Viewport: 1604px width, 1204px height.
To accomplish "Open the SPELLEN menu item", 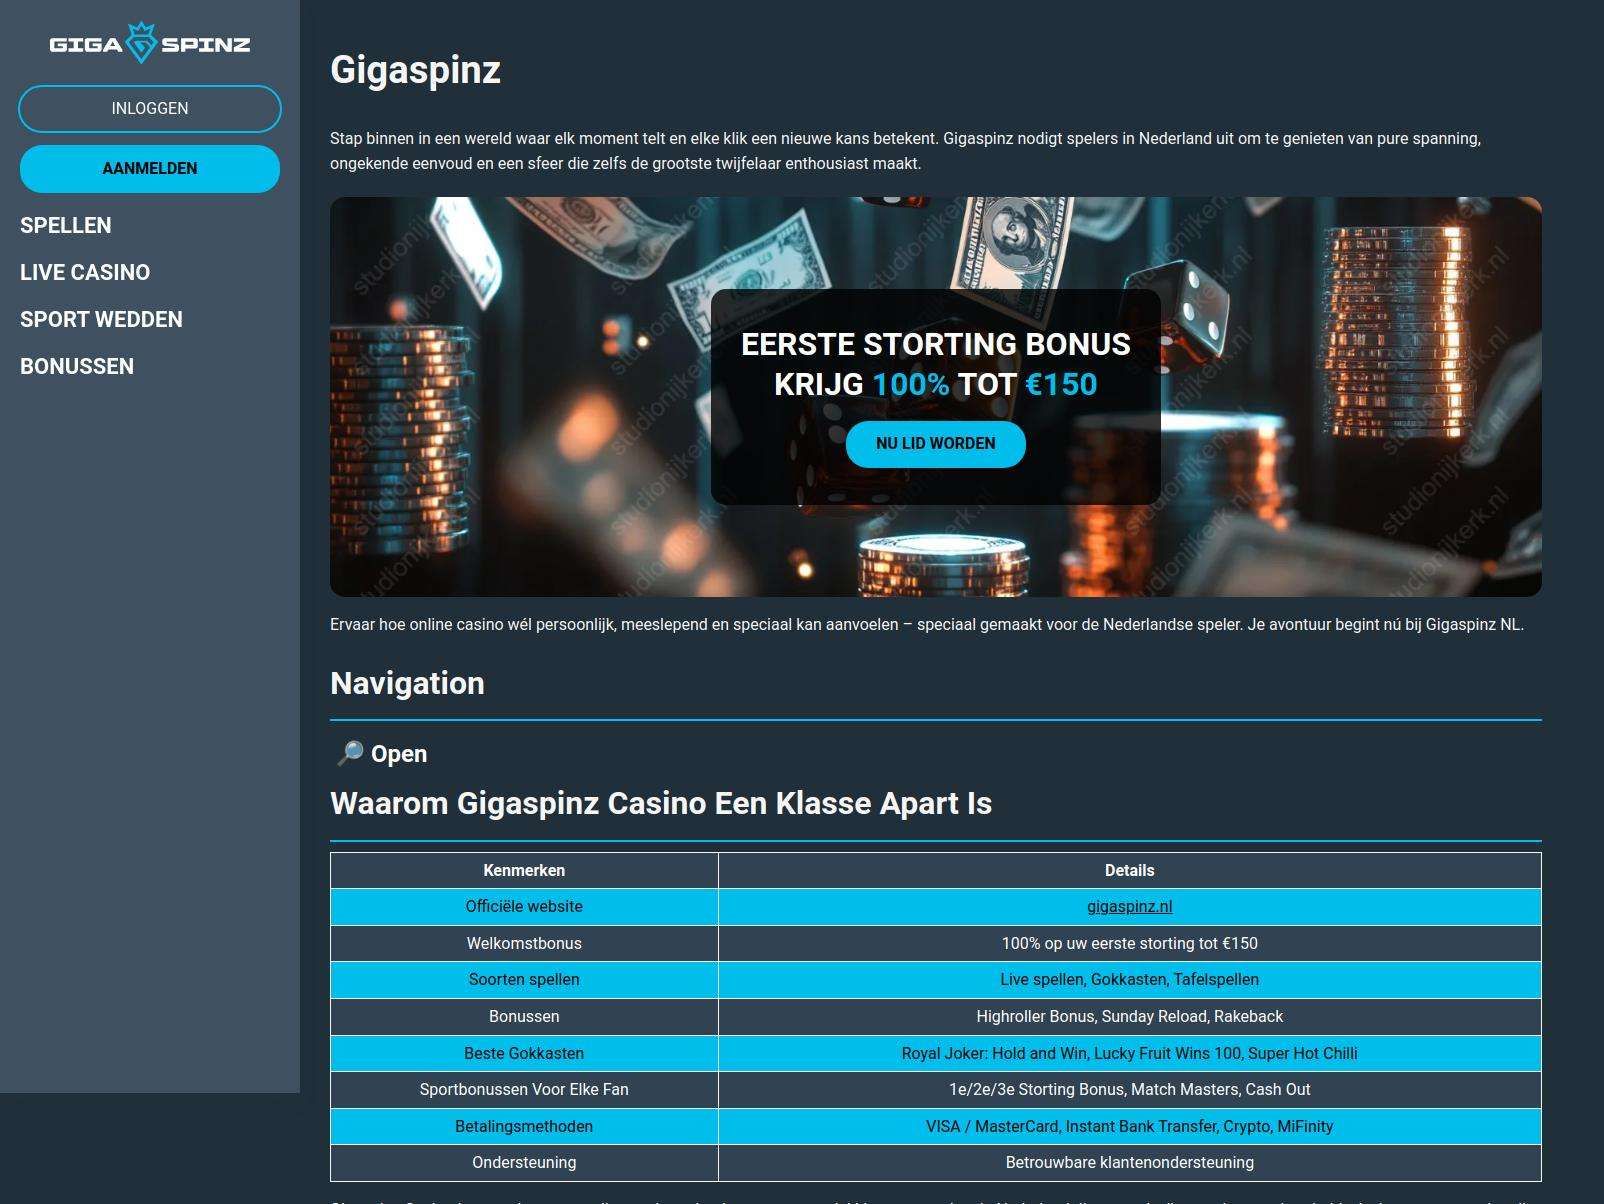I will tap(66, 225).
